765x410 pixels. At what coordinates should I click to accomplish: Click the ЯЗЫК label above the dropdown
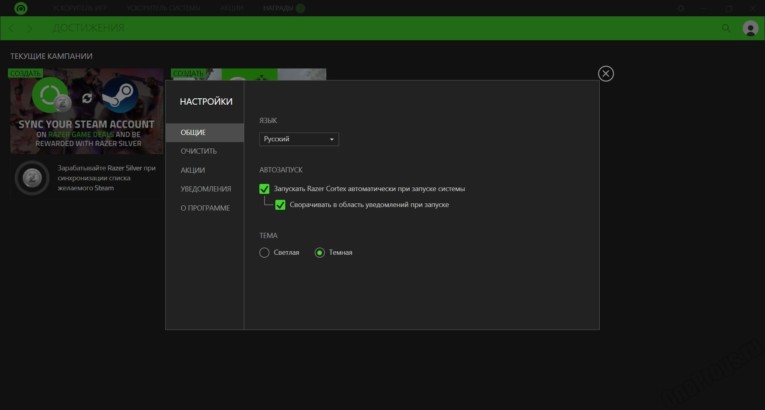268,121
